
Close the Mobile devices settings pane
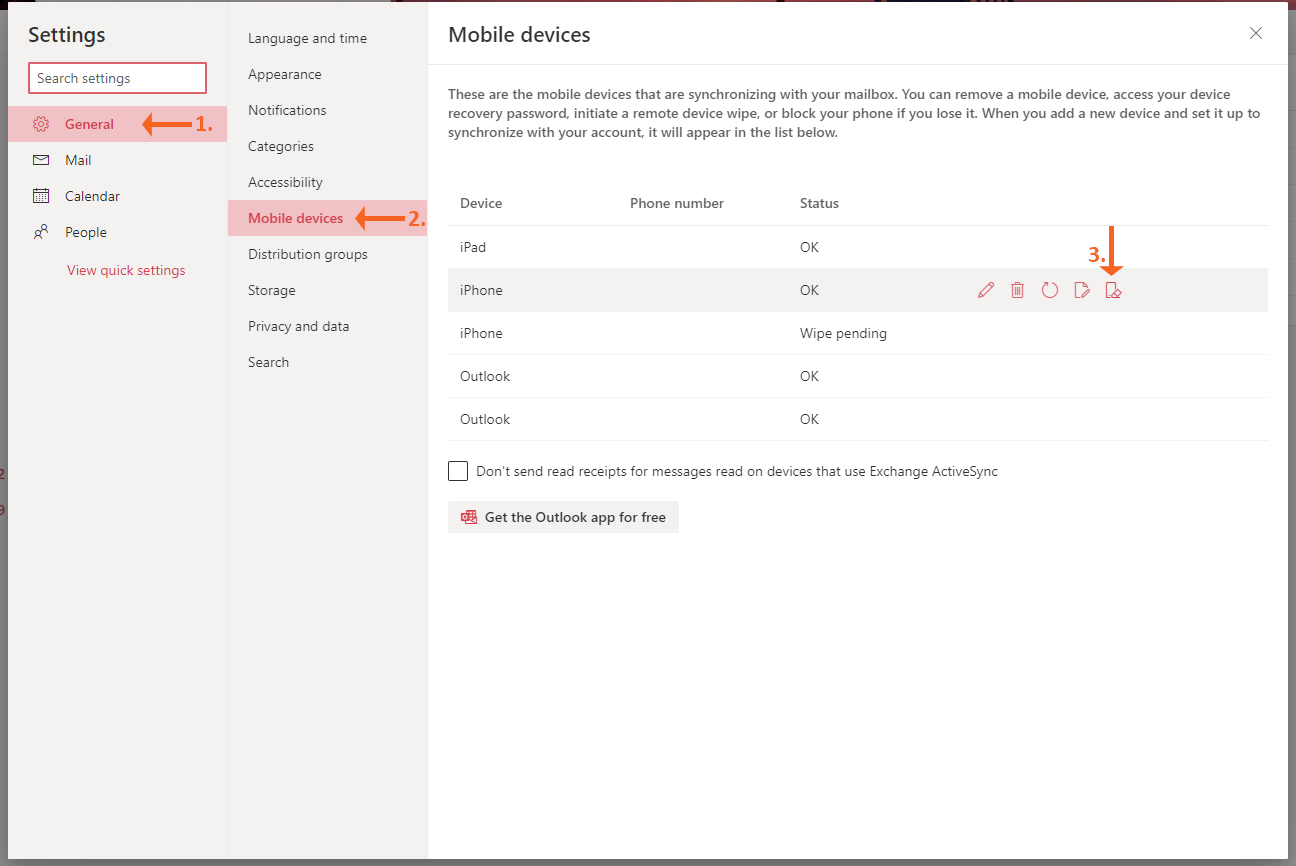pos(1256,33)
